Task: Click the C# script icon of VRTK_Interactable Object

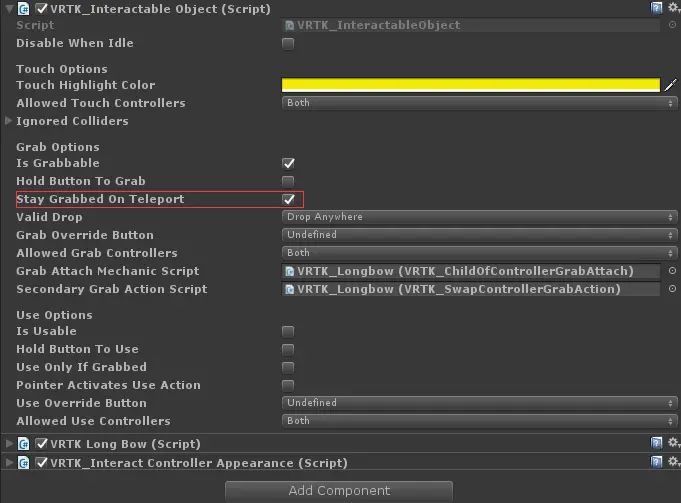Action: 23,9
